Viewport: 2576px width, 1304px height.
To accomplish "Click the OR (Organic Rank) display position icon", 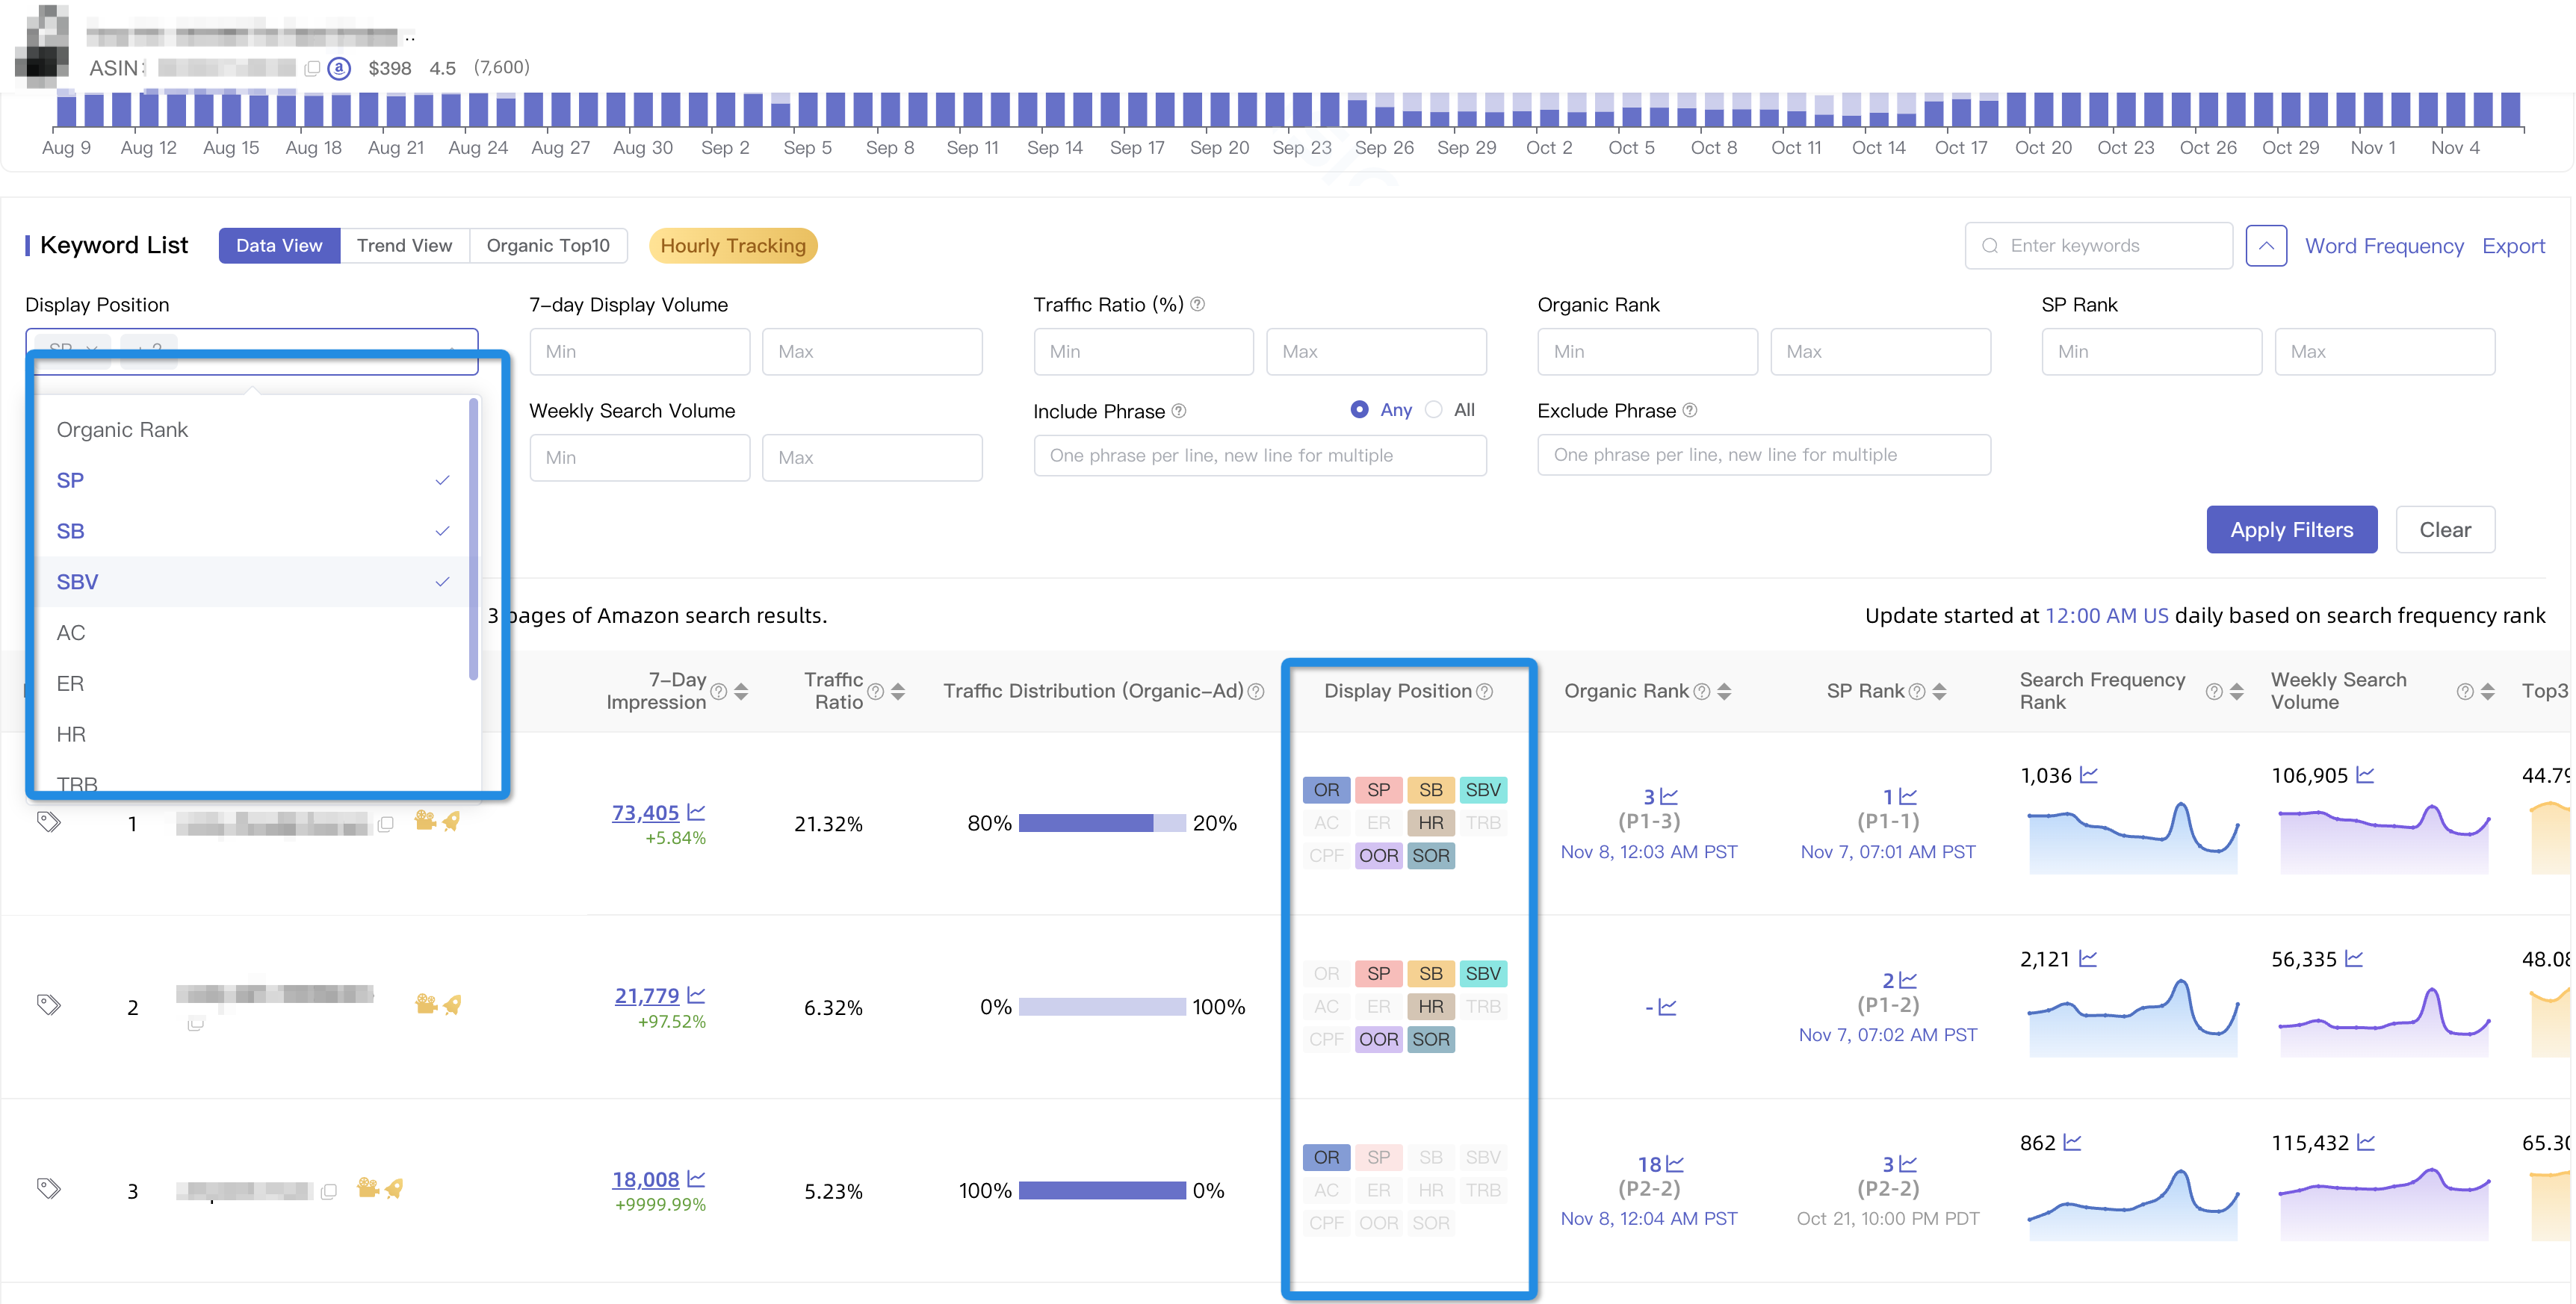I will (1325, 789).
